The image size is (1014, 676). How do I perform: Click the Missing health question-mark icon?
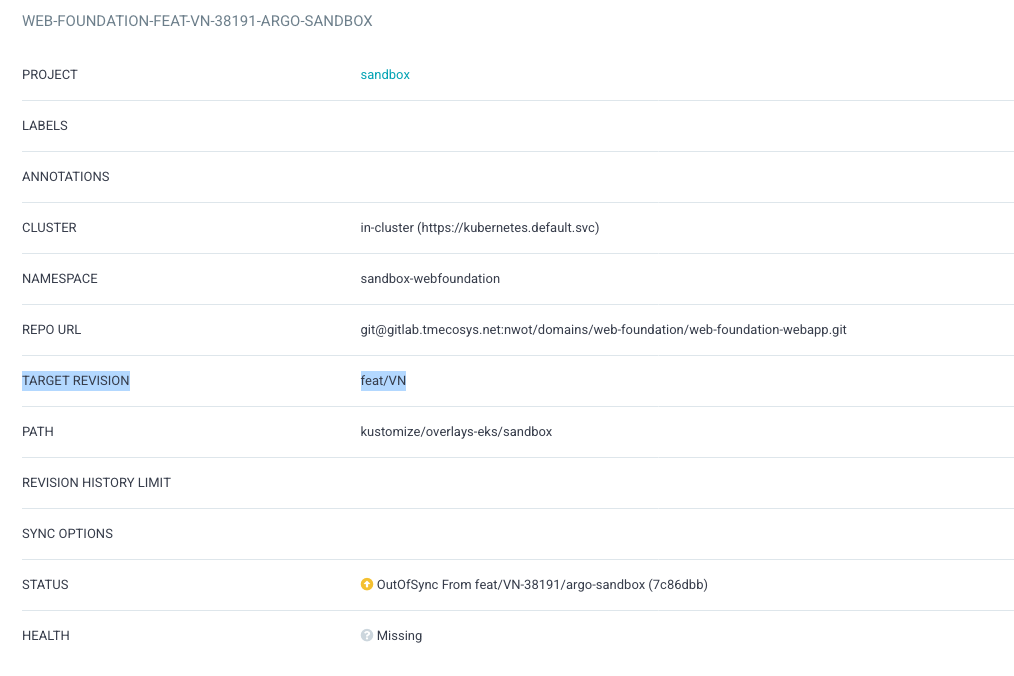pos(367,635)
